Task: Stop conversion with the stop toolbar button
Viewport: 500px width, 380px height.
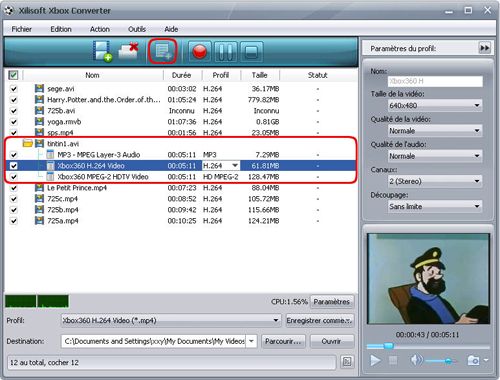Action: pyautogui.click(x=251, y=52)
